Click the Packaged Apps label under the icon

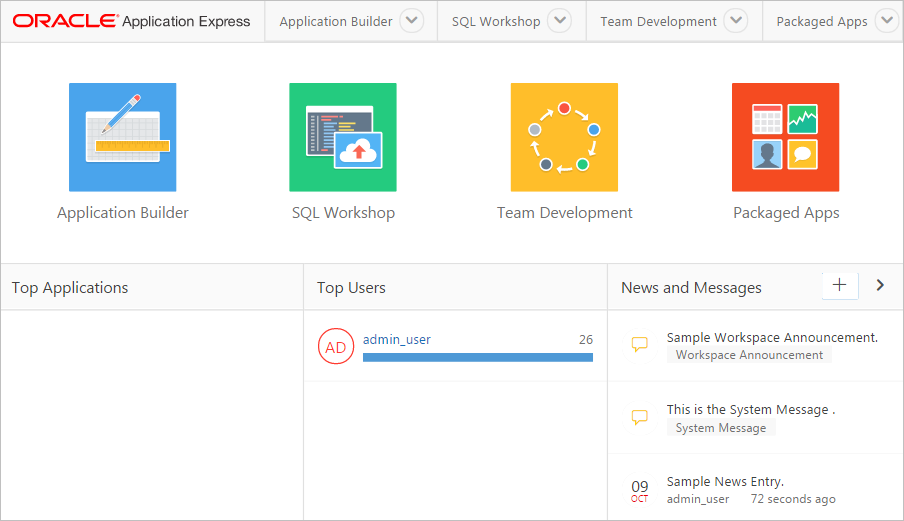[786, 213]
